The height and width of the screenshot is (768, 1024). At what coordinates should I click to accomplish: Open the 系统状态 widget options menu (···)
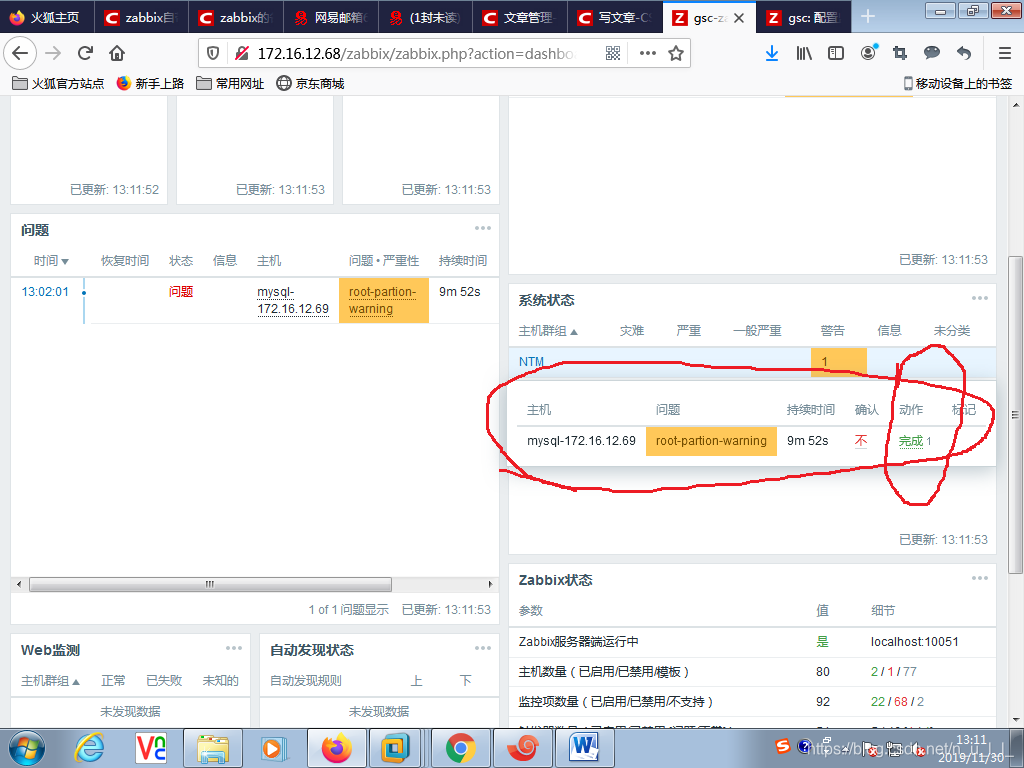pos(979,297)
